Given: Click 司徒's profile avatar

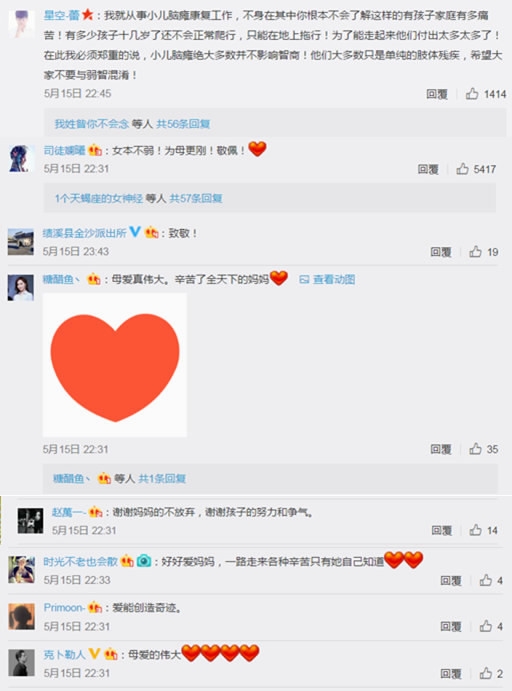Looking at the screenshot, I should pyautogui.click(x=20, y=159).
